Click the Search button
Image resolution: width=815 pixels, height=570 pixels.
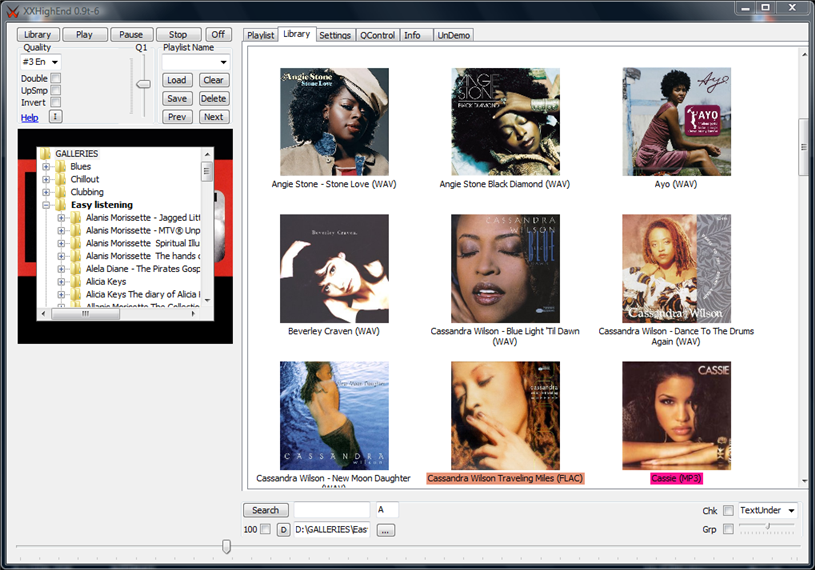point(266,510)
